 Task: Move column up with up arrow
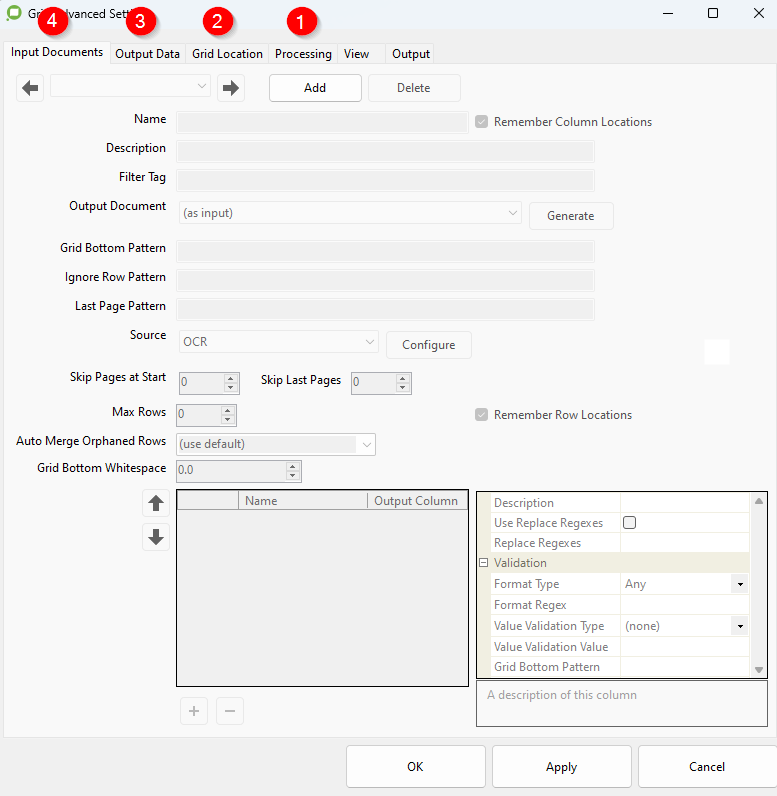pos(156,503)
